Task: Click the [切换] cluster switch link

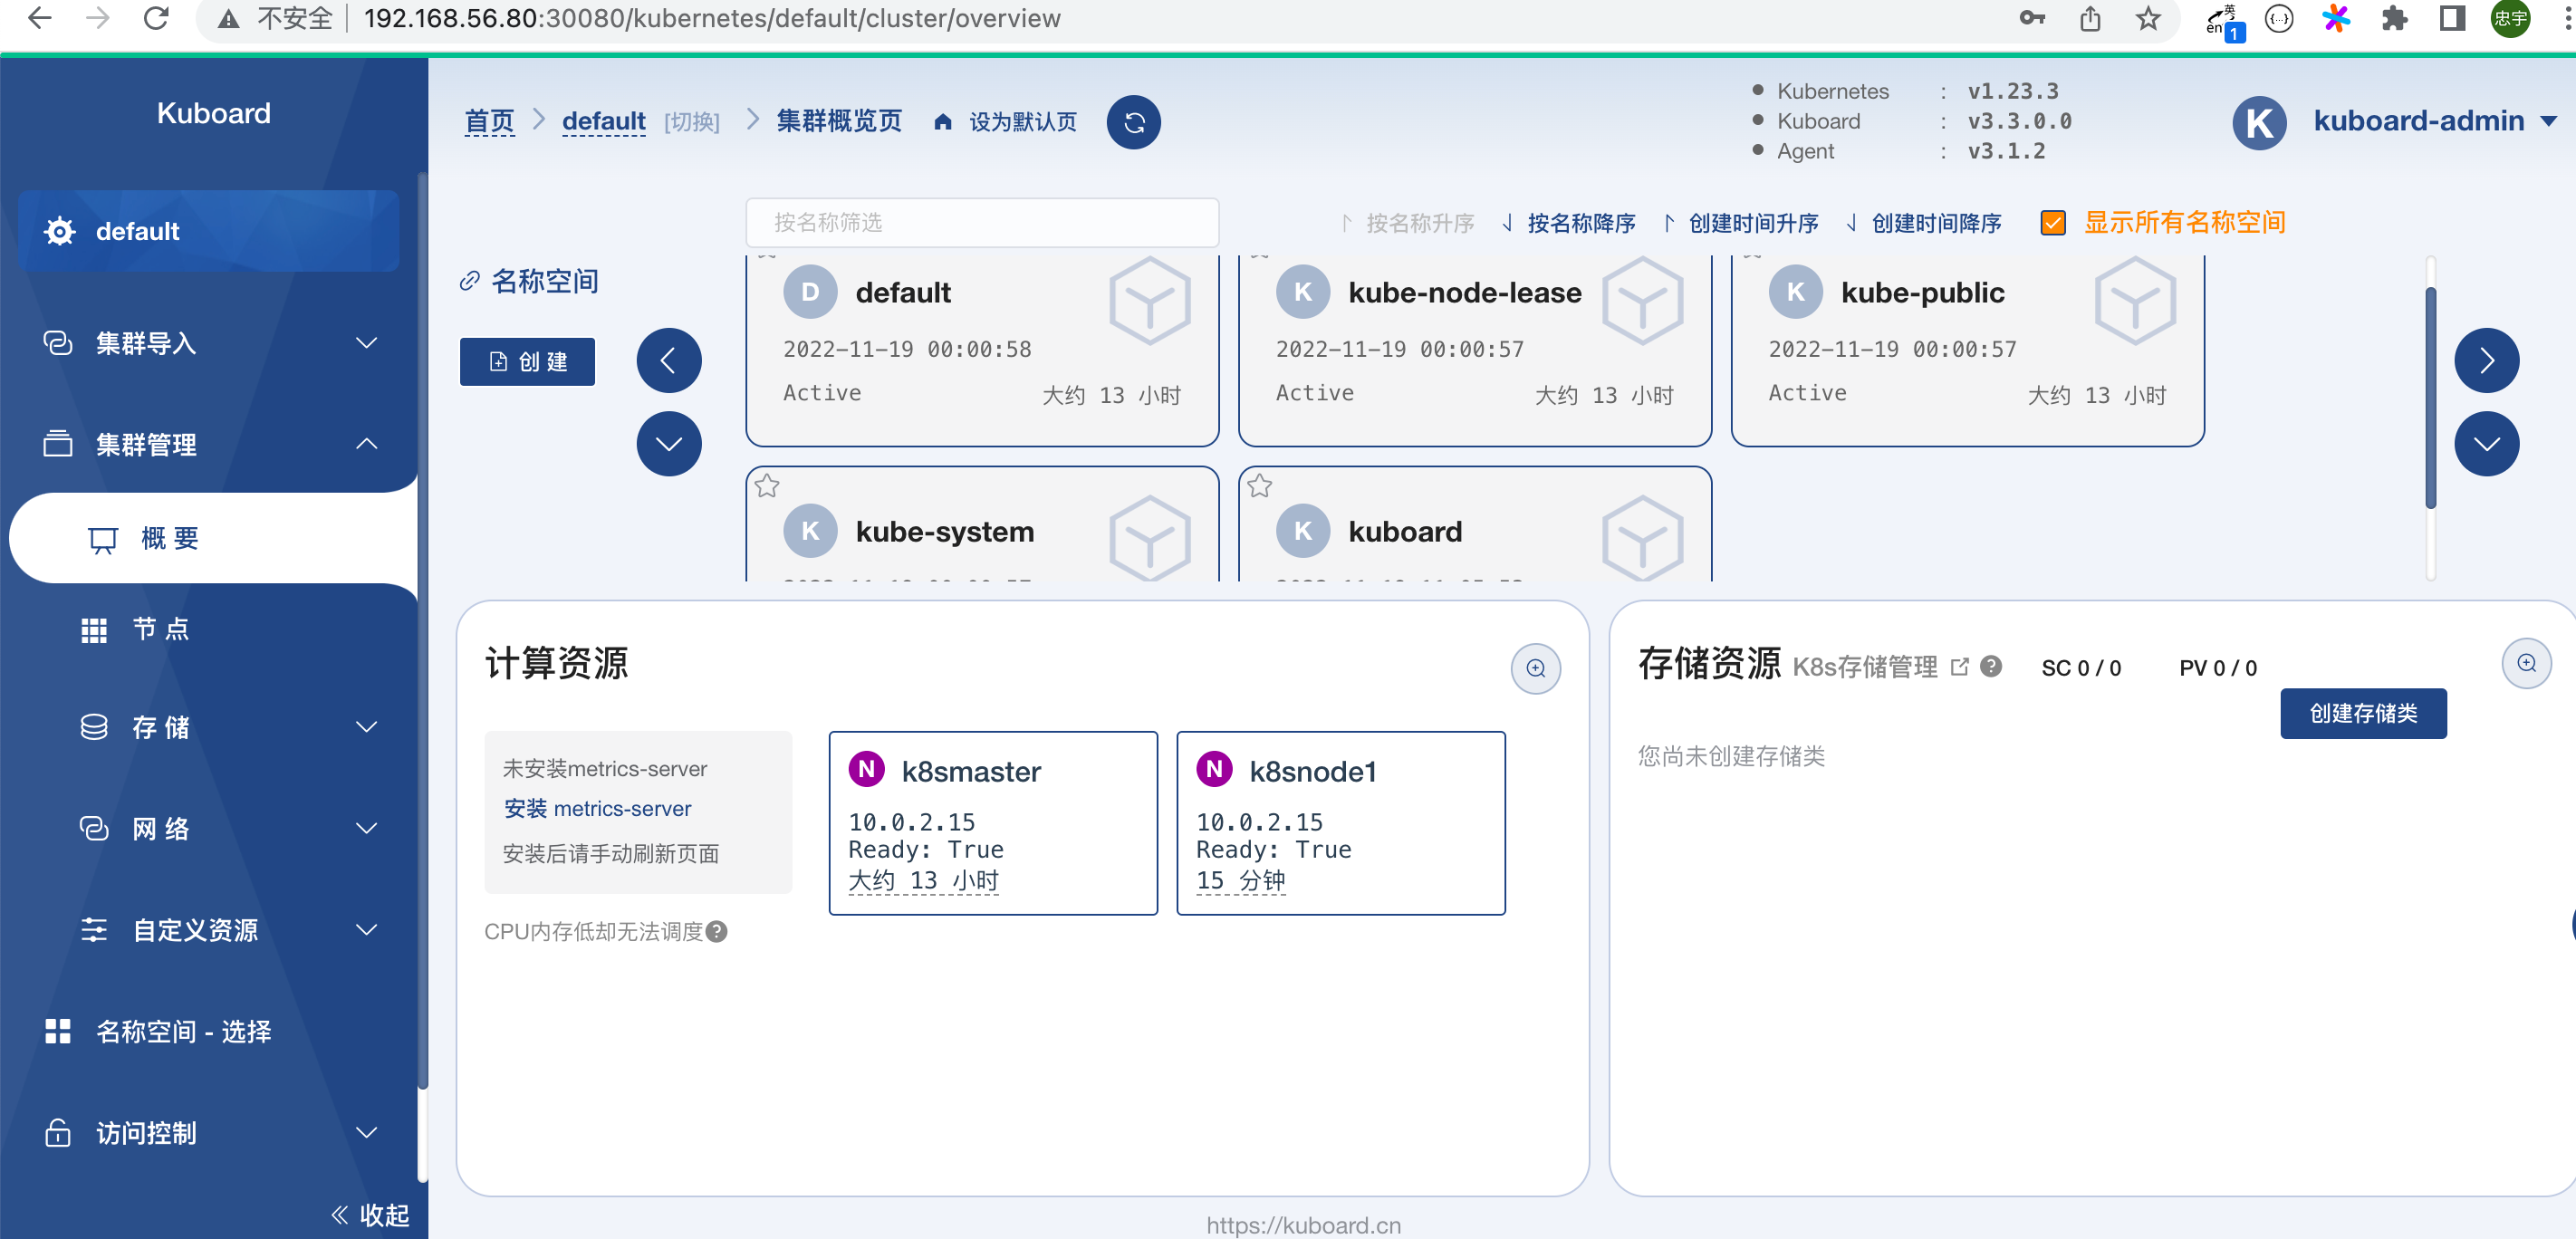Action: pos(692,122)
